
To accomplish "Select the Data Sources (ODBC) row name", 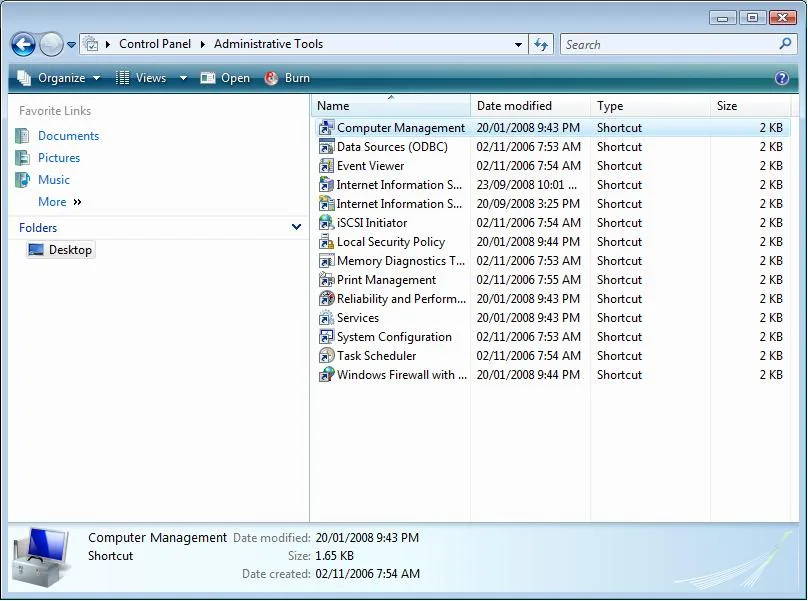I will tap(392, 146).
